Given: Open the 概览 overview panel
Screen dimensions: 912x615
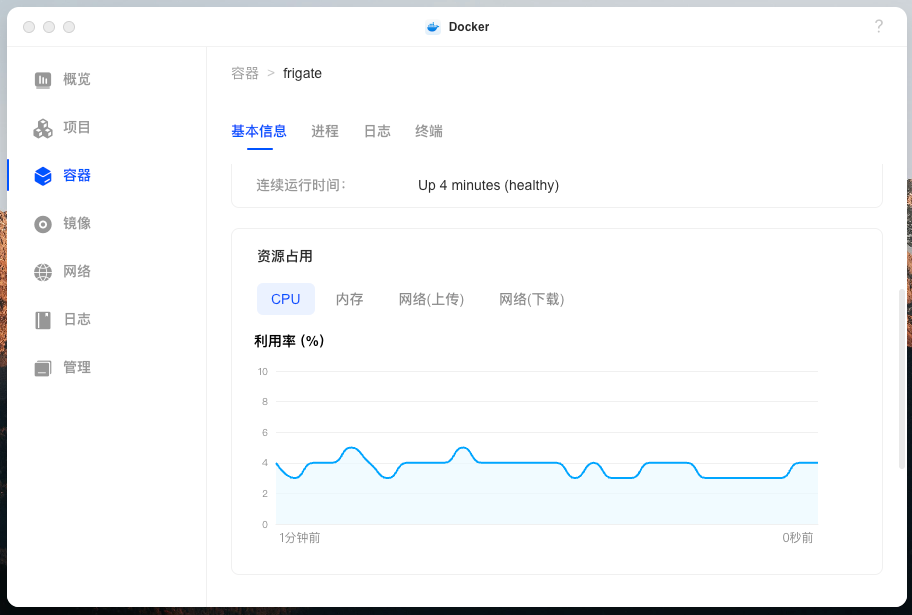Looking at the screenshot, I should (x=62, y=79).
